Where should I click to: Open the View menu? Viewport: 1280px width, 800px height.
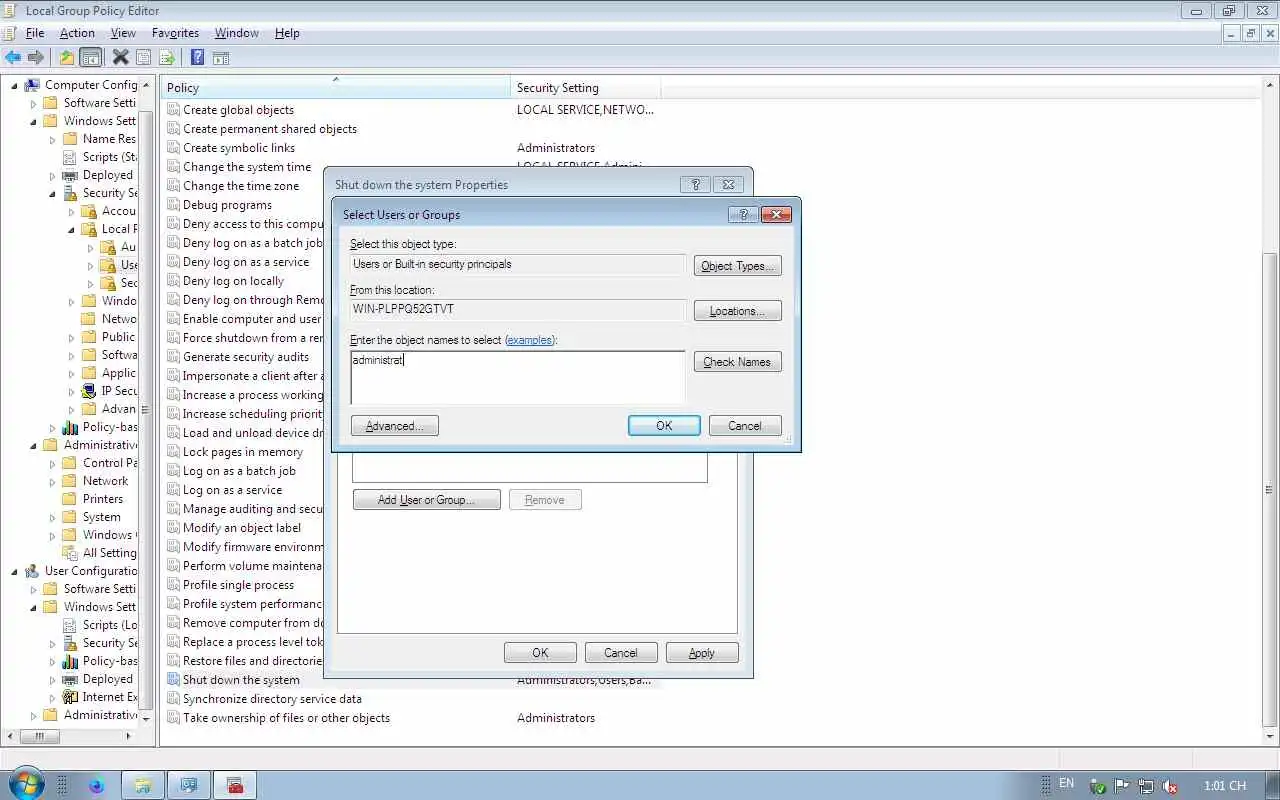pos(123,33)
